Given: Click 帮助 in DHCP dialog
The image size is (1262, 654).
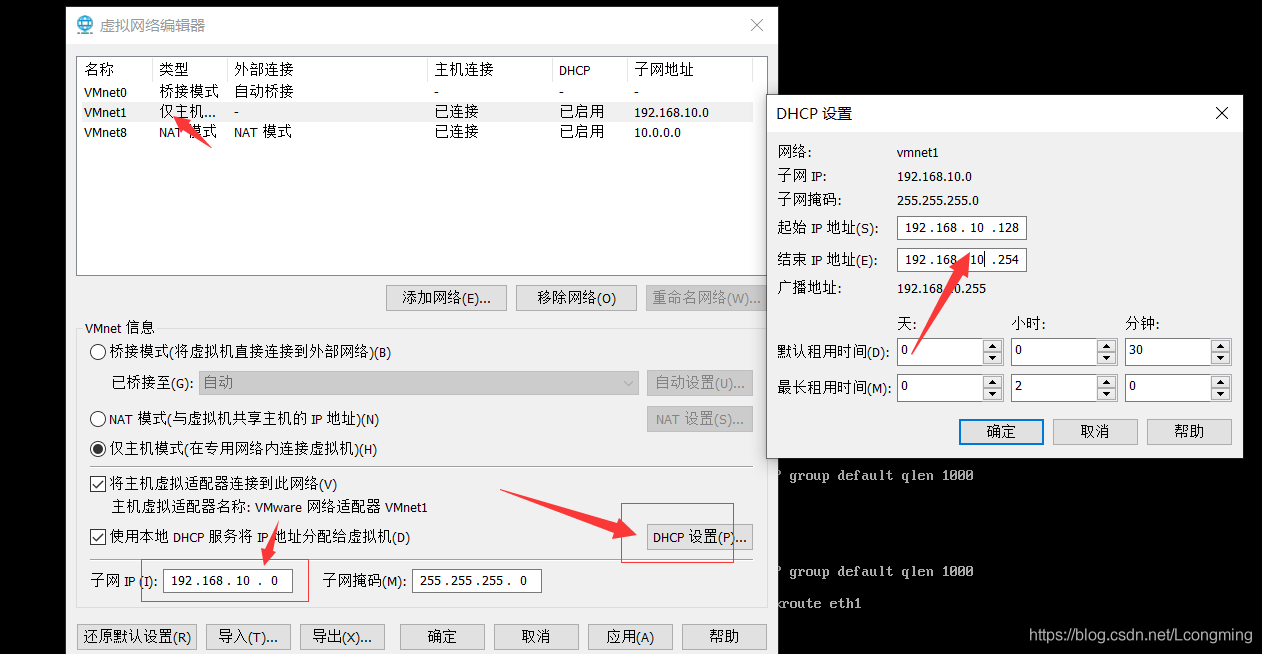Looking at the screenshot, I should click(1189, 431).
